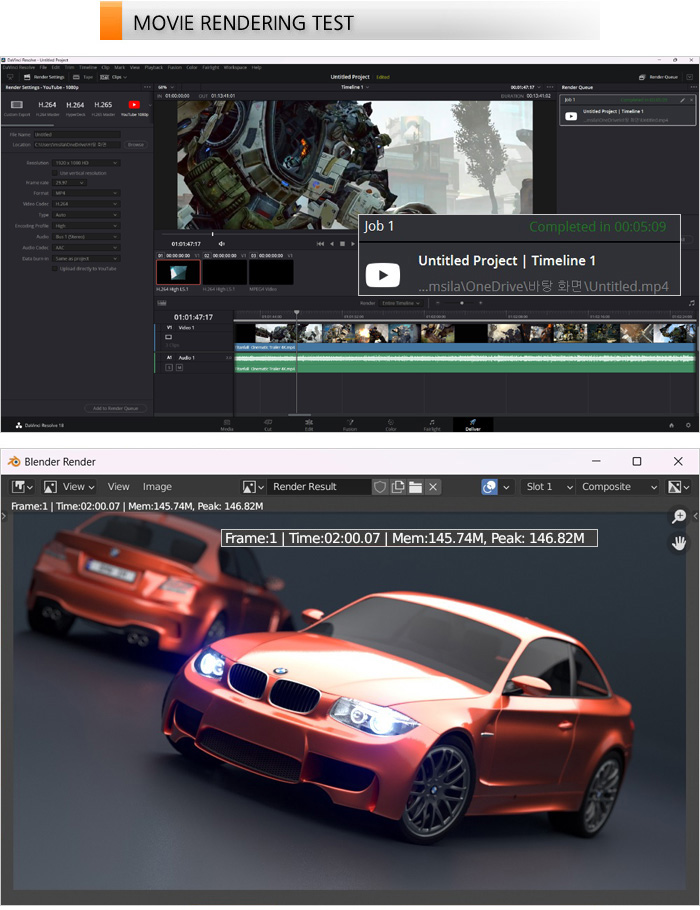This screenshot has width=700, height=910.
Task: Tick Upload directly to YouTube checkbox
Action: (x=56, y=268)
